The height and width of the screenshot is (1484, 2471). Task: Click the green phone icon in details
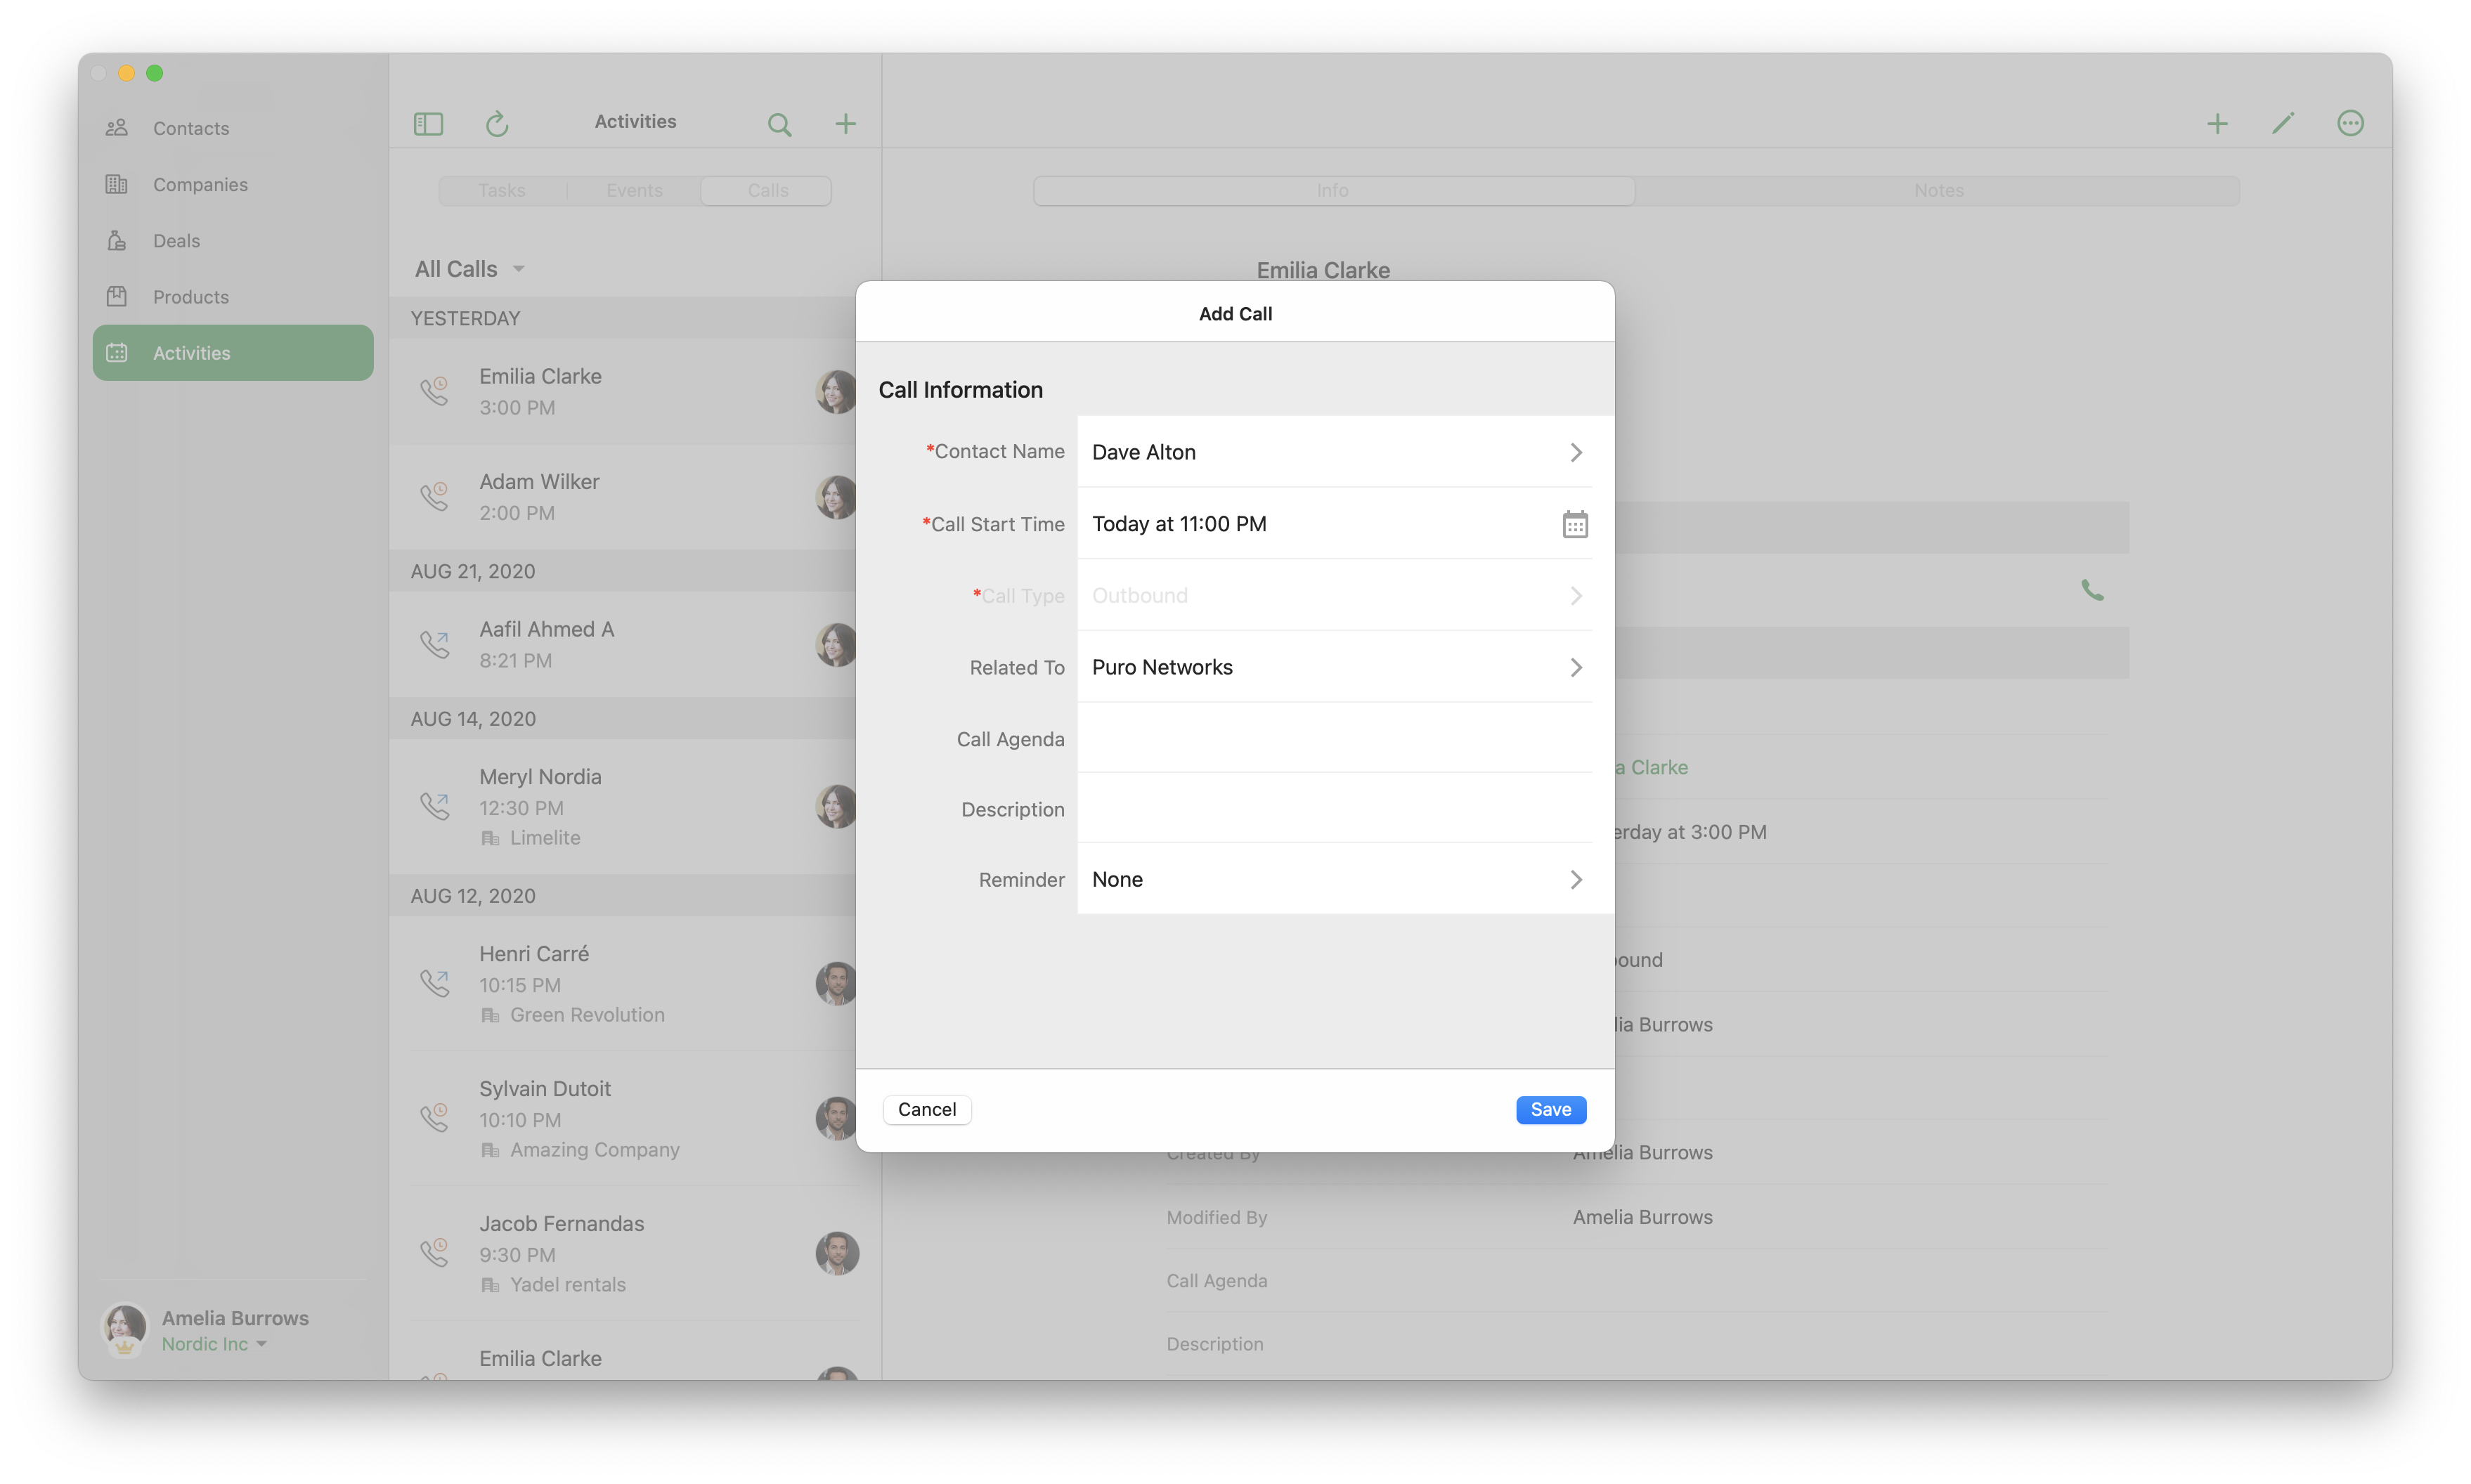click(x=2092, y=590)
